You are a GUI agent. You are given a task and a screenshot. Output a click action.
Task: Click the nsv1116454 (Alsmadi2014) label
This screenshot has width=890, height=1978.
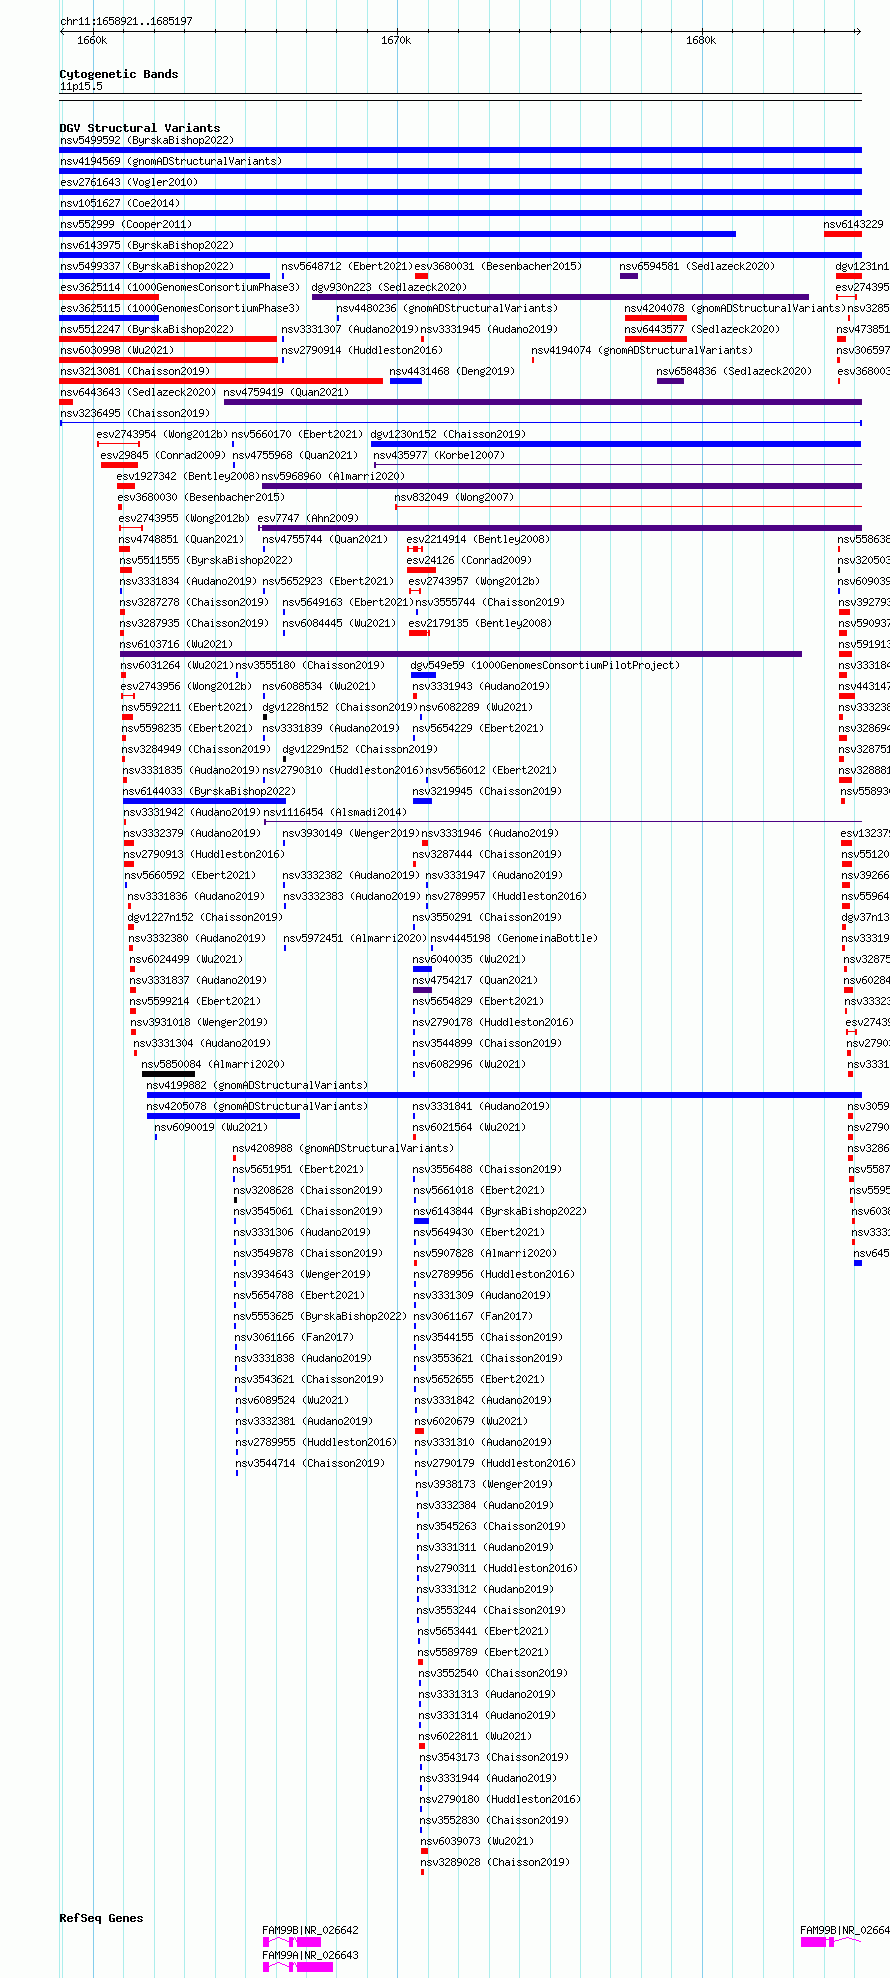point(335,812)
